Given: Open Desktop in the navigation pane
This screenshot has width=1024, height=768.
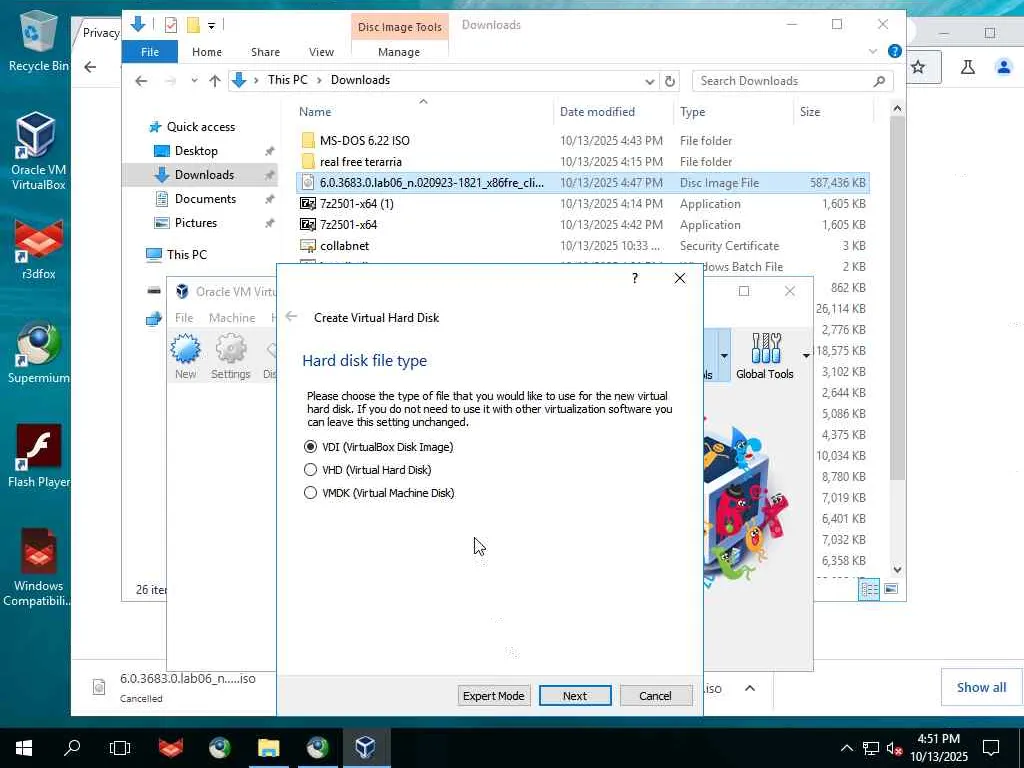Looking at the screenshot, I should click(x=196, y=151).
